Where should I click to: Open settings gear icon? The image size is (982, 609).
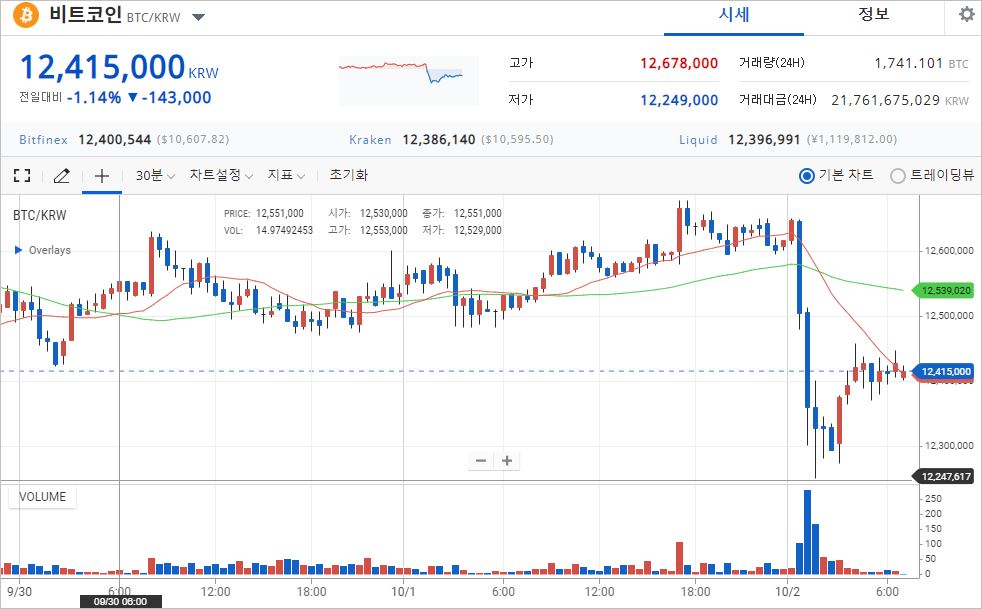click(x=966, y=14)
